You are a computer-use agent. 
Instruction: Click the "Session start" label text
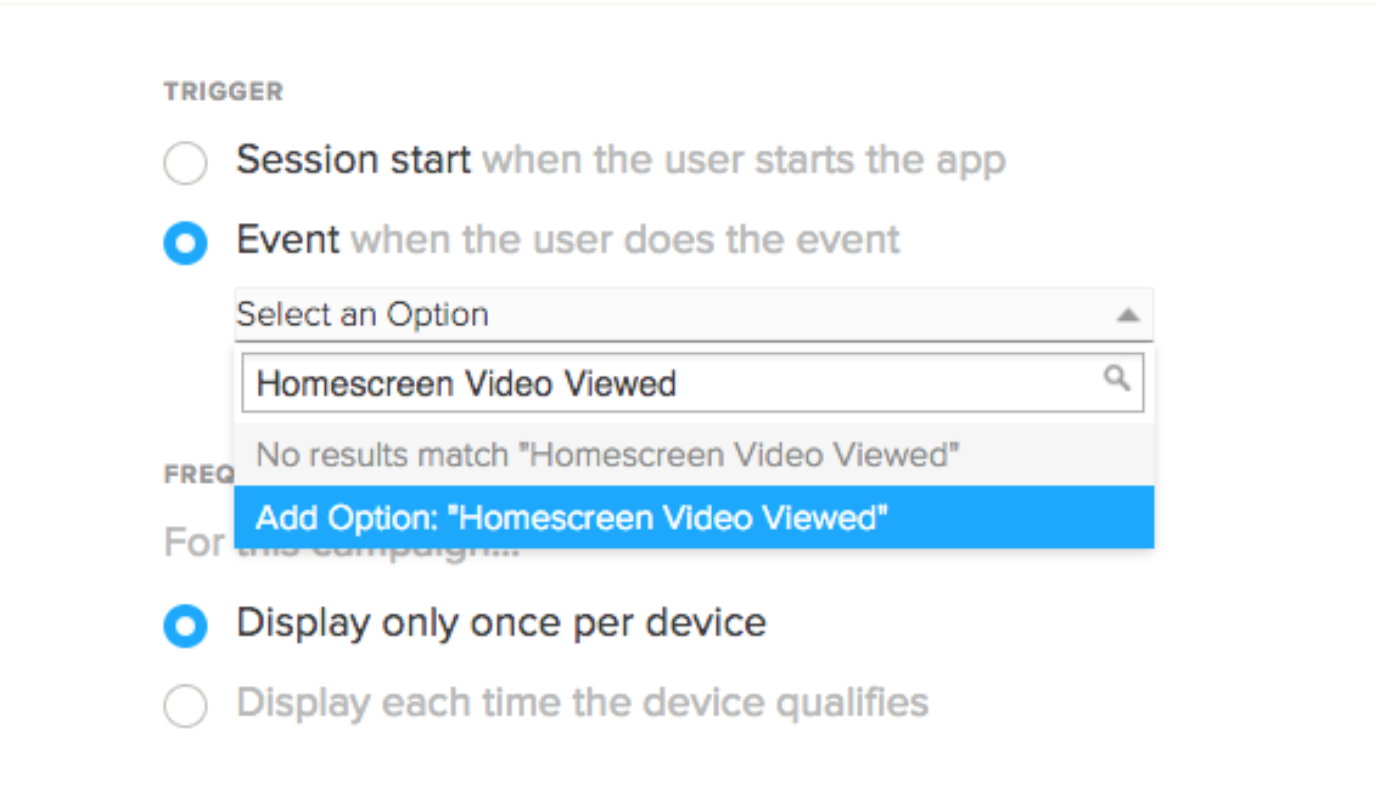pyautogui.click(x=353, y=160)
